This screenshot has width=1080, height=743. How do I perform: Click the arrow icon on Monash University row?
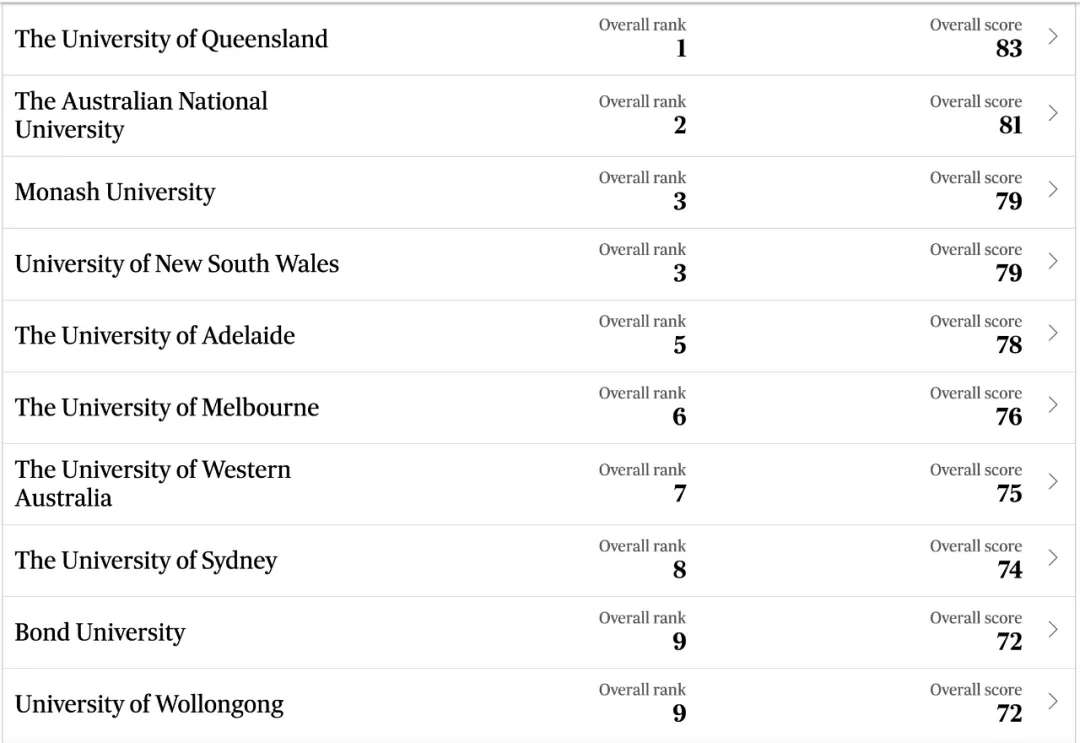[1053, 189]
